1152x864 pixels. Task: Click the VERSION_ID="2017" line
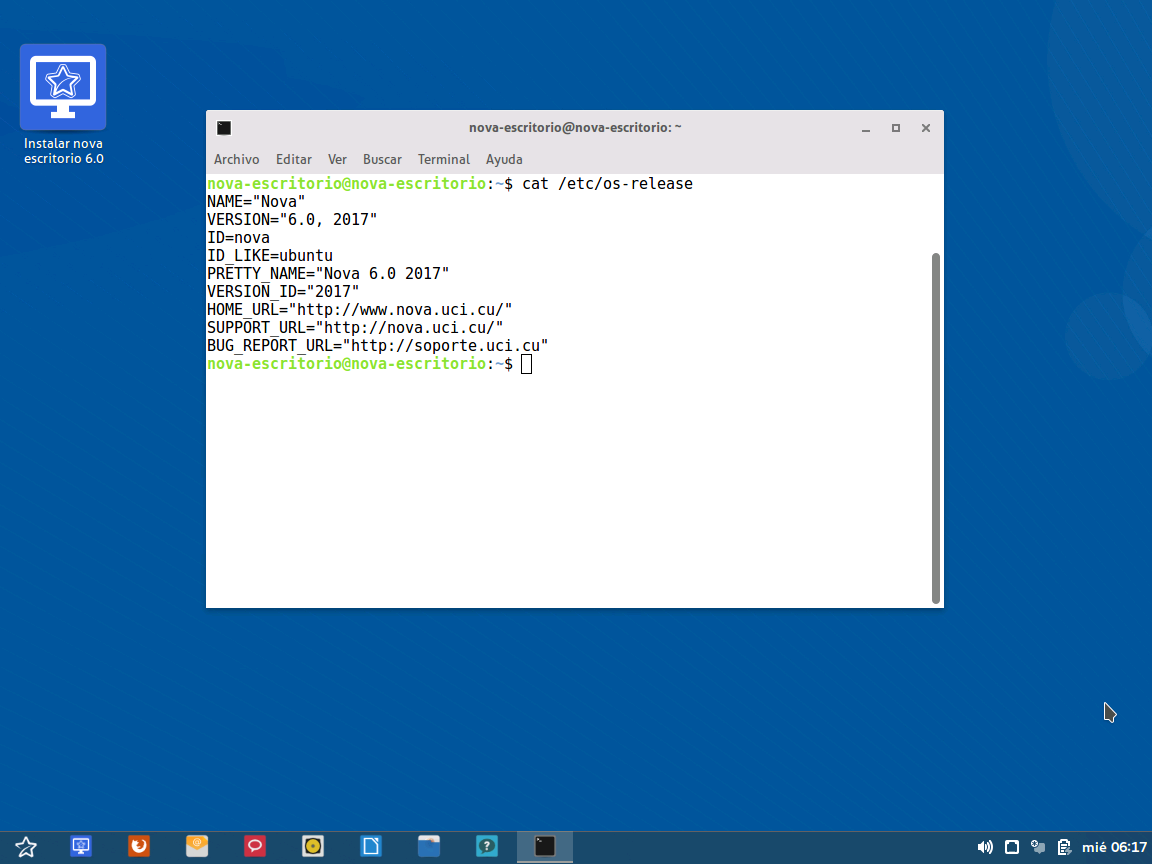(x=283, y=292)
